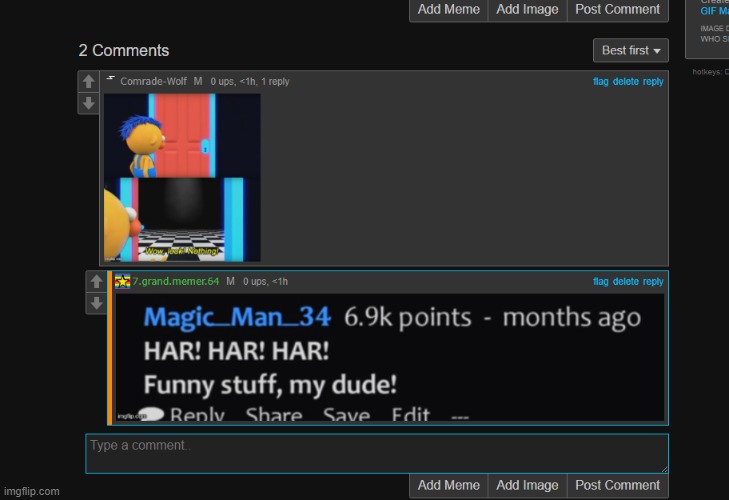This screenshot has width=729, height=500.
Task: Flag Comrade-Wolf's comment
Action: coord(601,81)
